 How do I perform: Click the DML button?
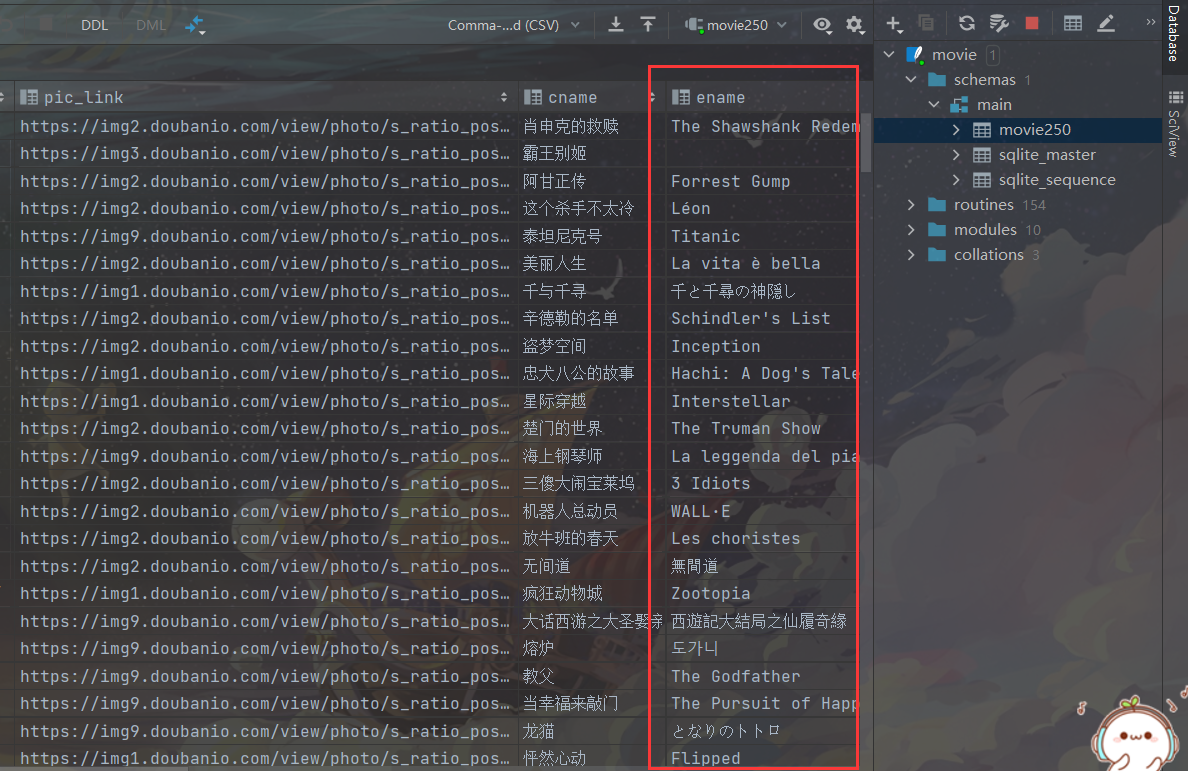[150, 25]
